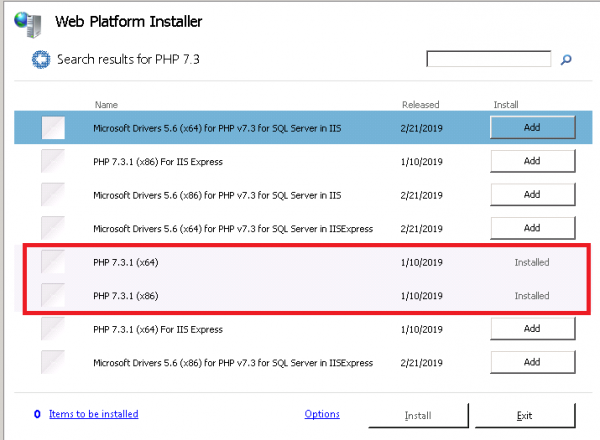Click icon for Drivers 5.6 (x86) in IISExpress
The image size is (600, 440).
pyautogui.click(x=53, y=362)
